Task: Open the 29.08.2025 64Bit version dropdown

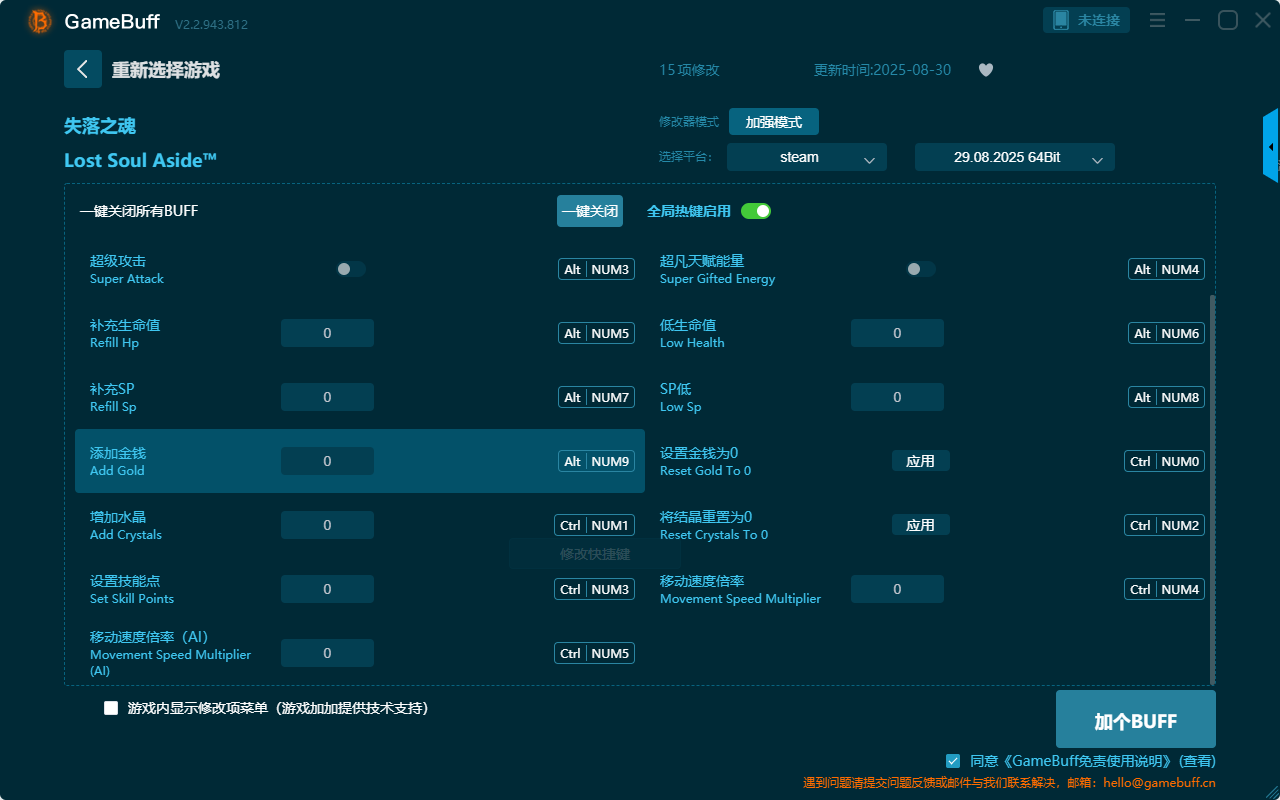Action: (x=1015, y=157)
